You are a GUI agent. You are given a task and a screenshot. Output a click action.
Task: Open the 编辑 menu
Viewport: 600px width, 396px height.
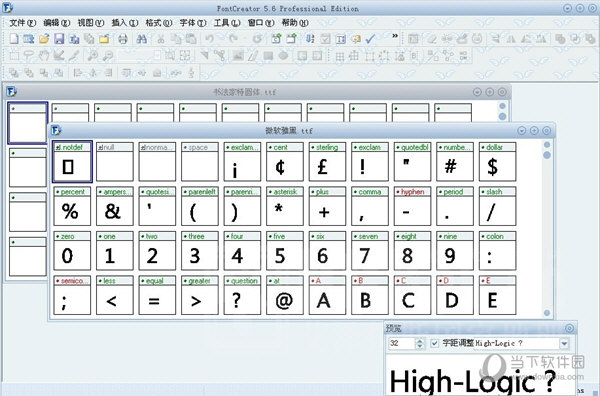[x=57, y=23]
